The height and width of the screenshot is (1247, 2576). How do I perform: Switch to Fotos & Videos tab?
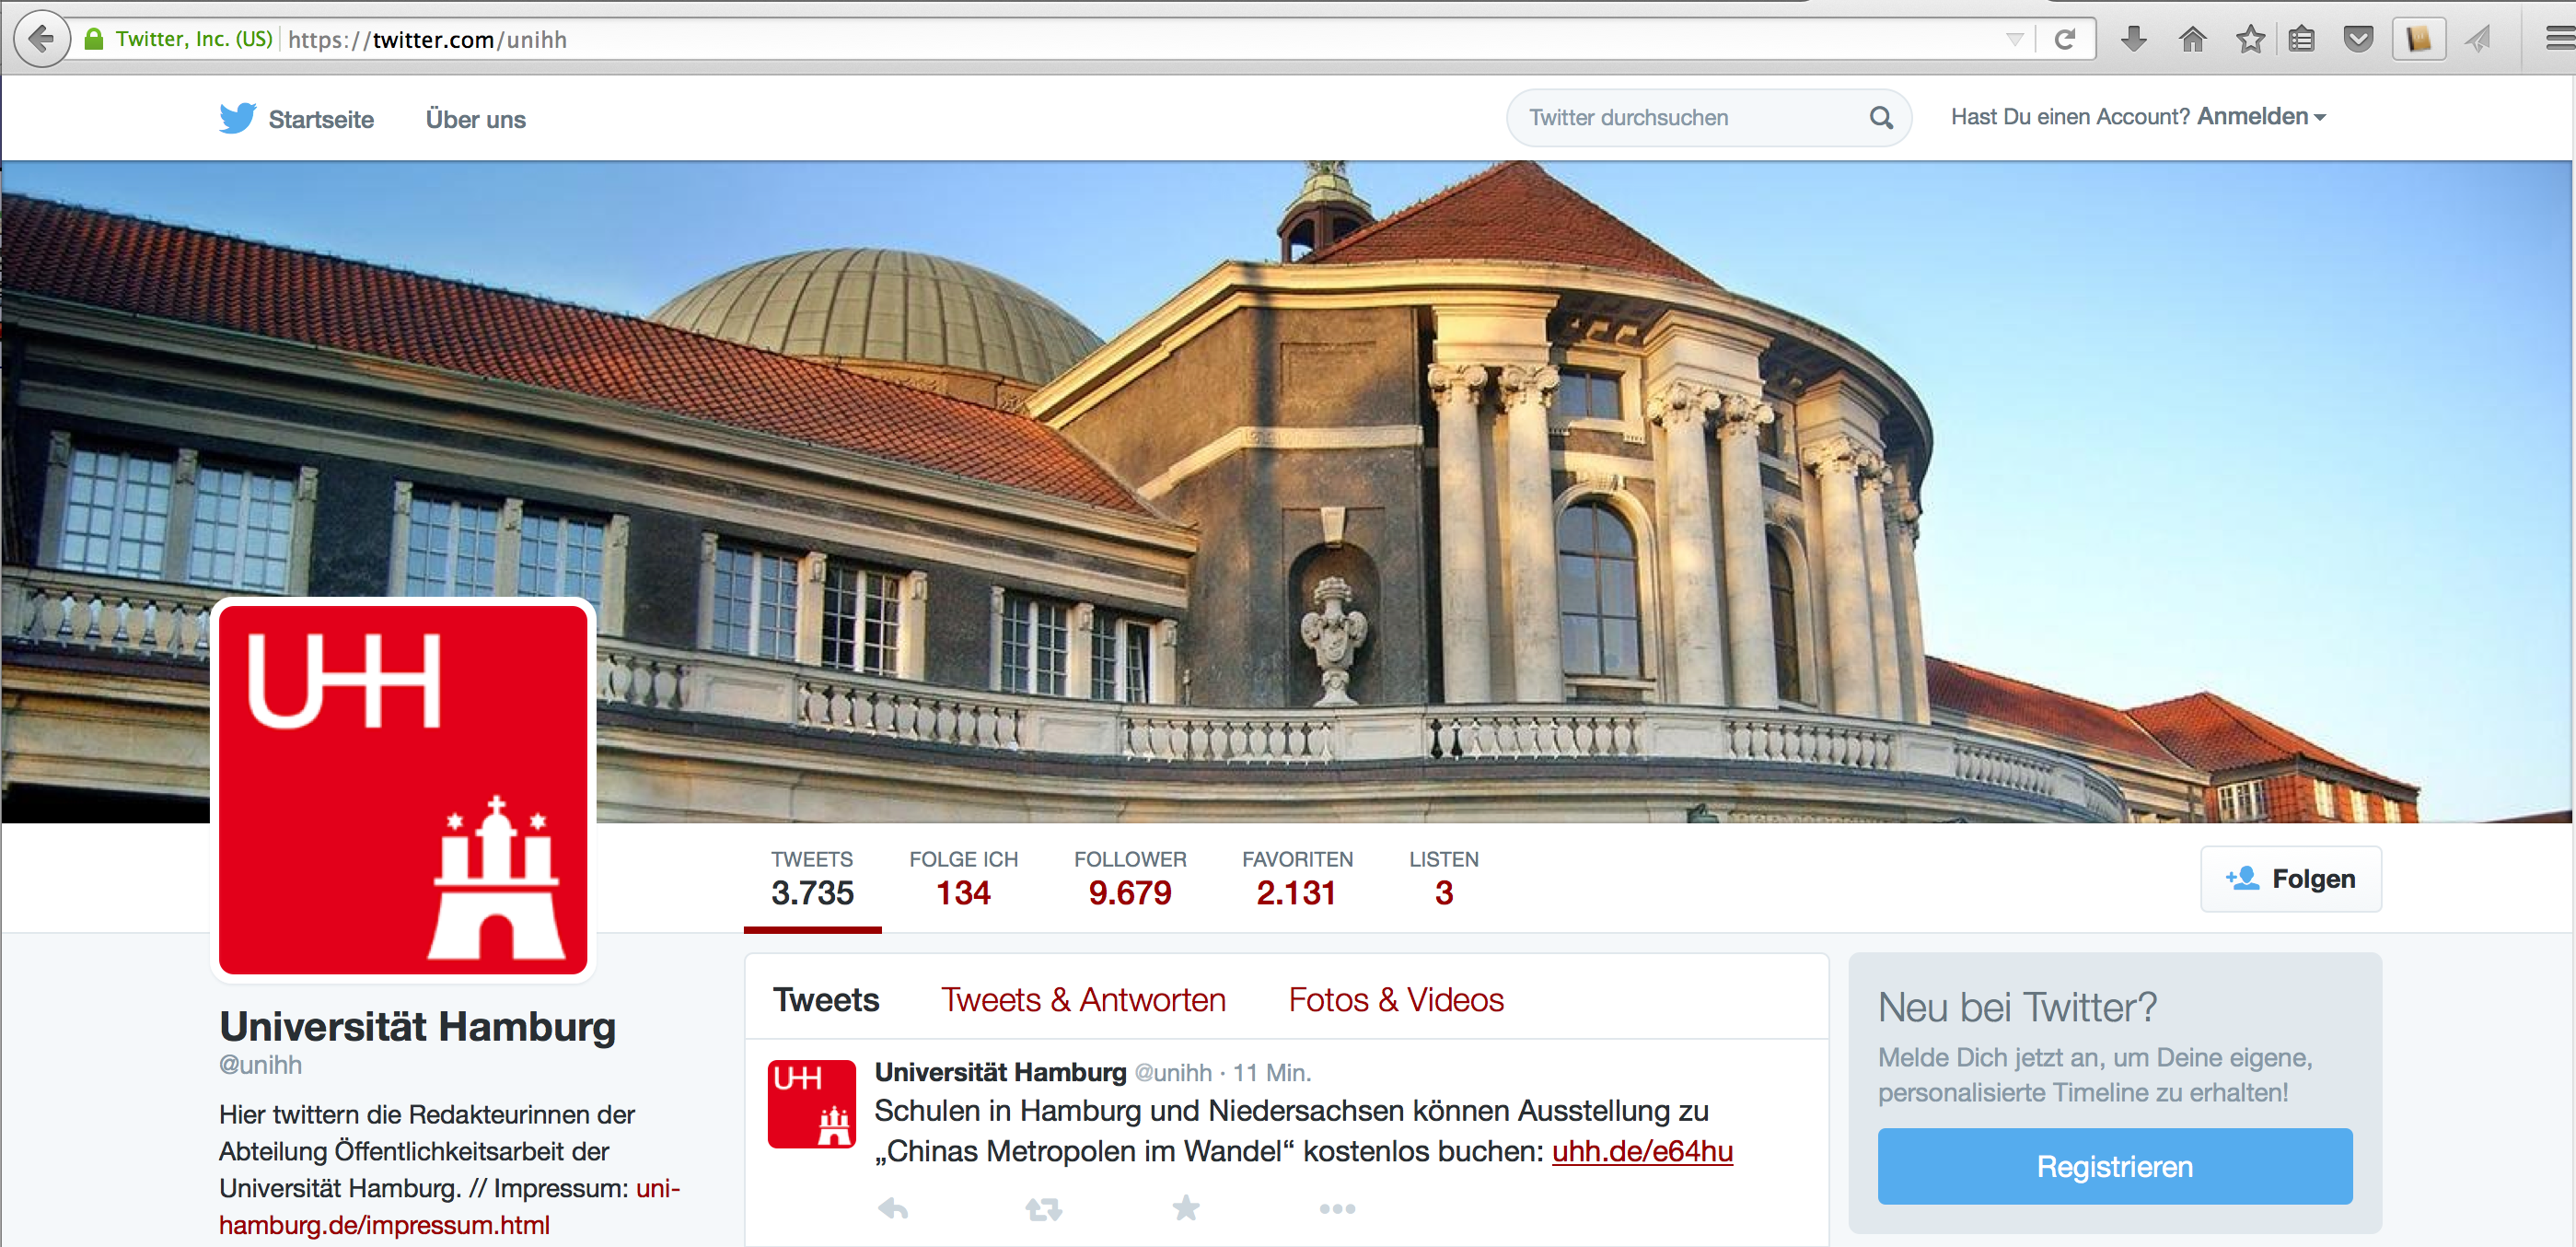tap(1396, 1000)
